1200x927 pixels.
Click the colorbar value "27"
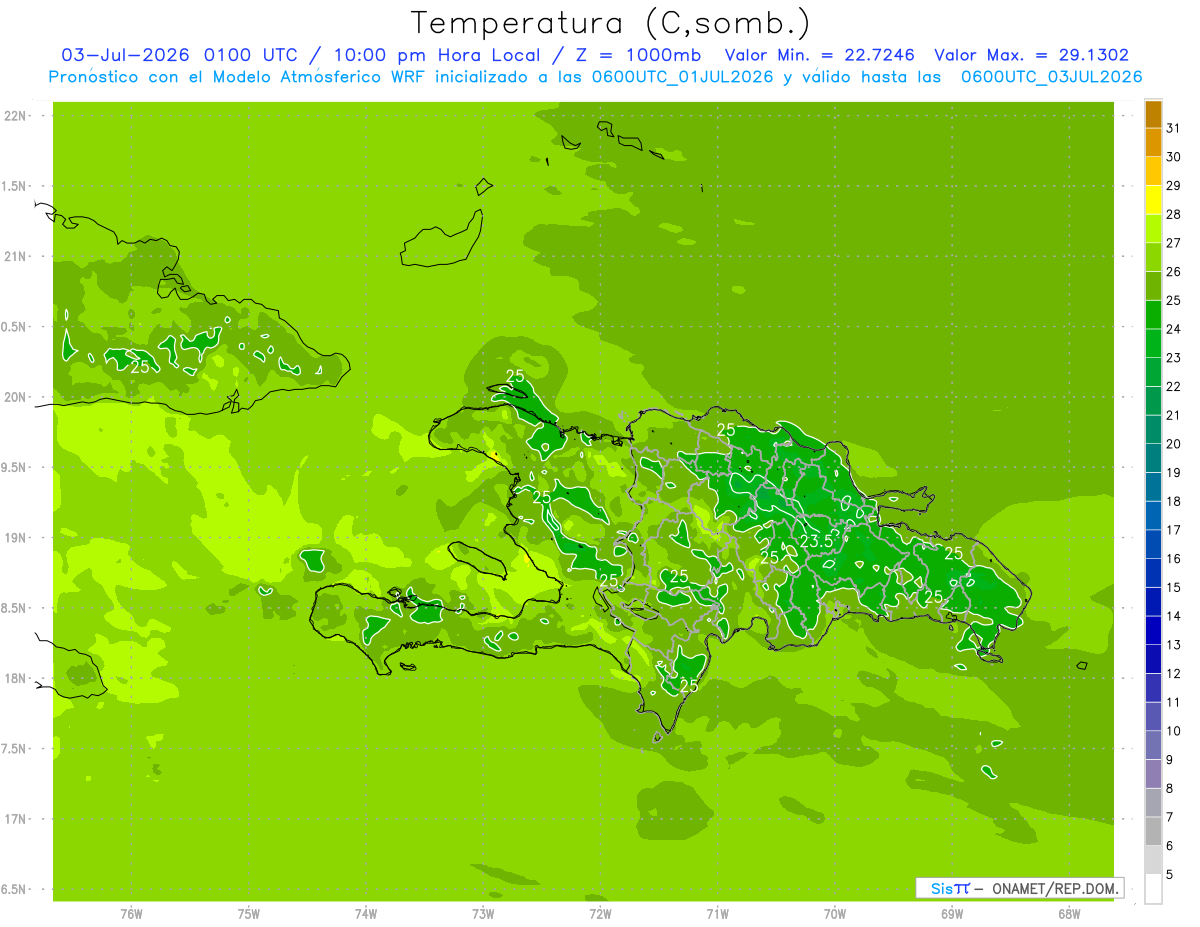tap(1173, 243)
